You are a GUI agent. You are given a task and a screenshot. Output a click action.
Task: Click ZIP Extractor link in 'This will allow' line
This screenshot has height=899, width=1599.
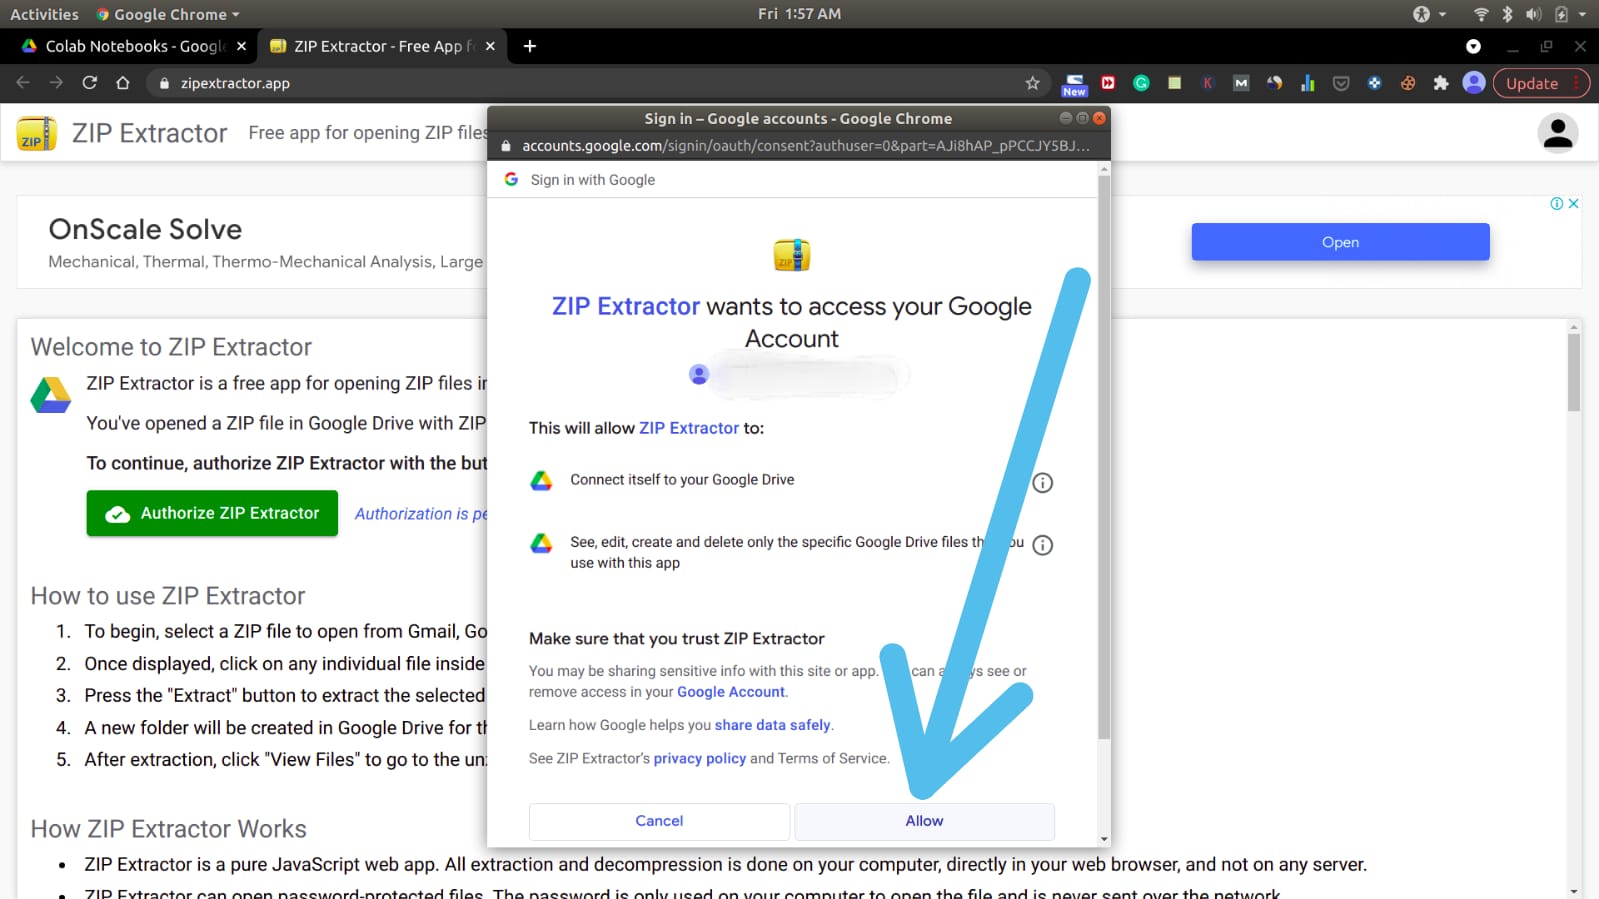tap(689, 428)
